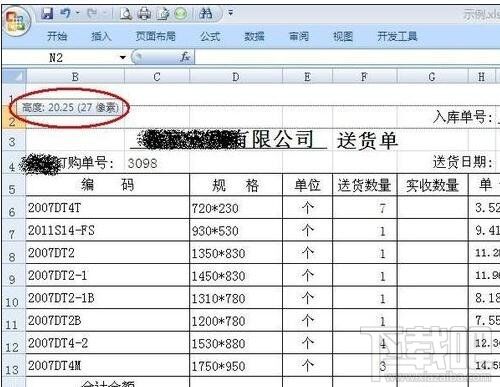This screenshot has width=500, height=387.
Task: Click cell 1750*950
Action: pos(236,365)
